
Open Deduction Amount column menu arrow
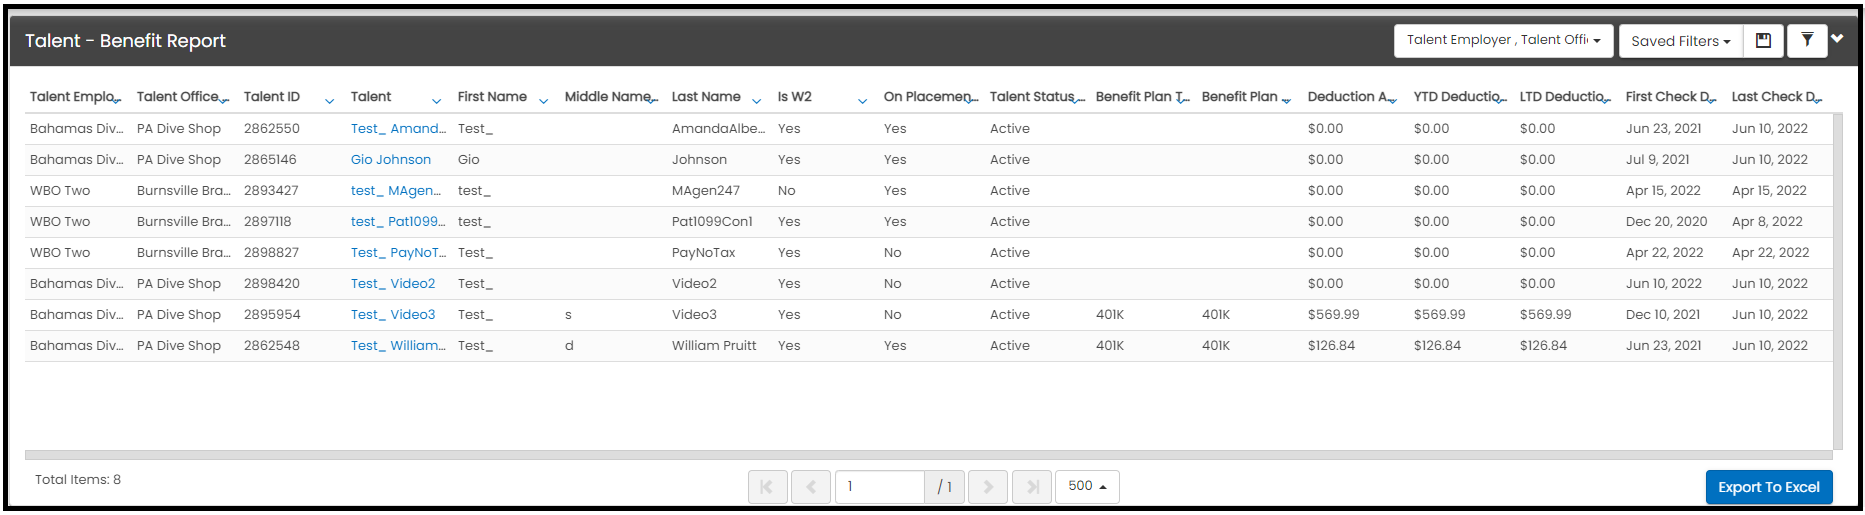tap(1392, 101)
